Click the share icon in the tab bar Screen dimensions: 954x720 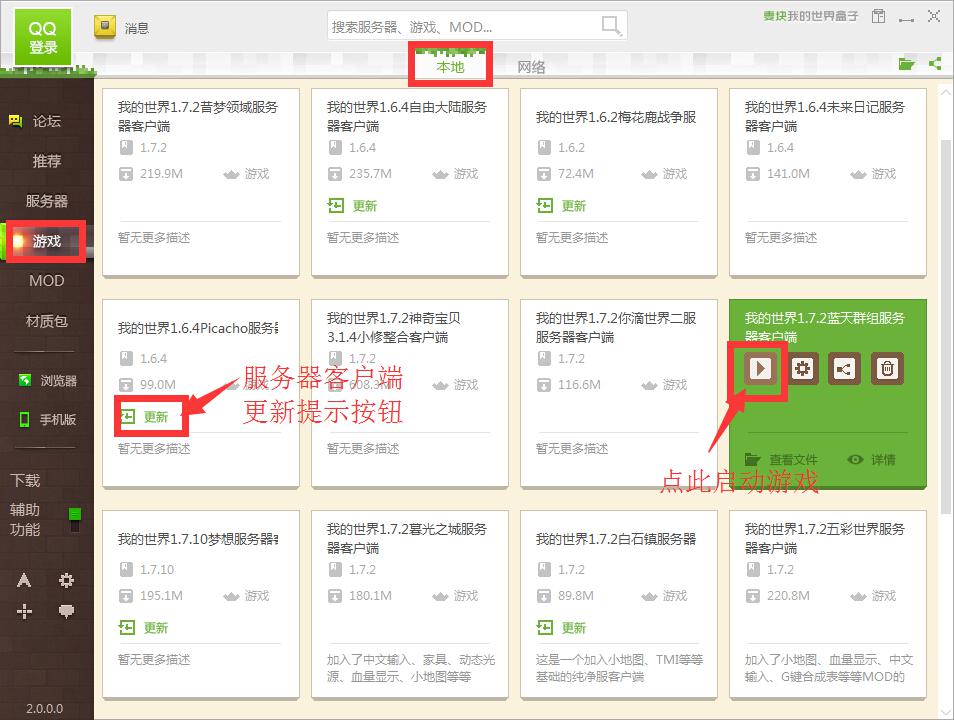tap(935, 63)
